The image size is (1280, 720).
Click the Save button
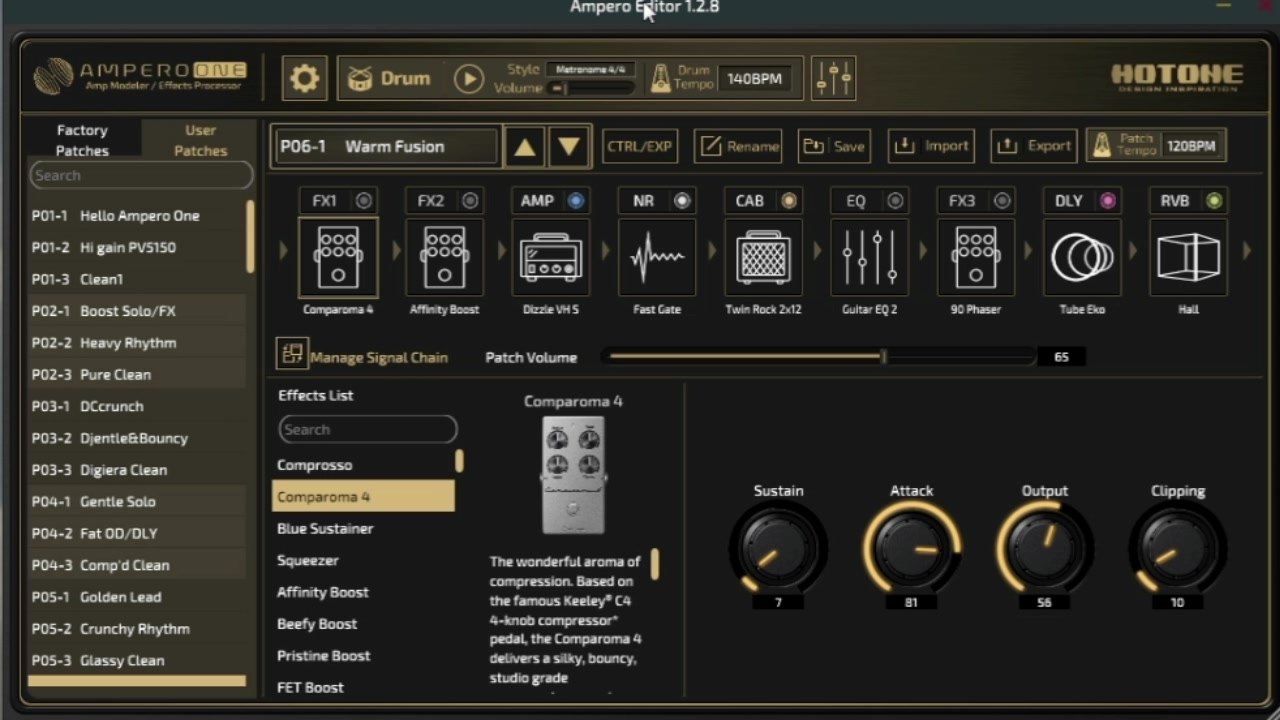coord(834,146)
